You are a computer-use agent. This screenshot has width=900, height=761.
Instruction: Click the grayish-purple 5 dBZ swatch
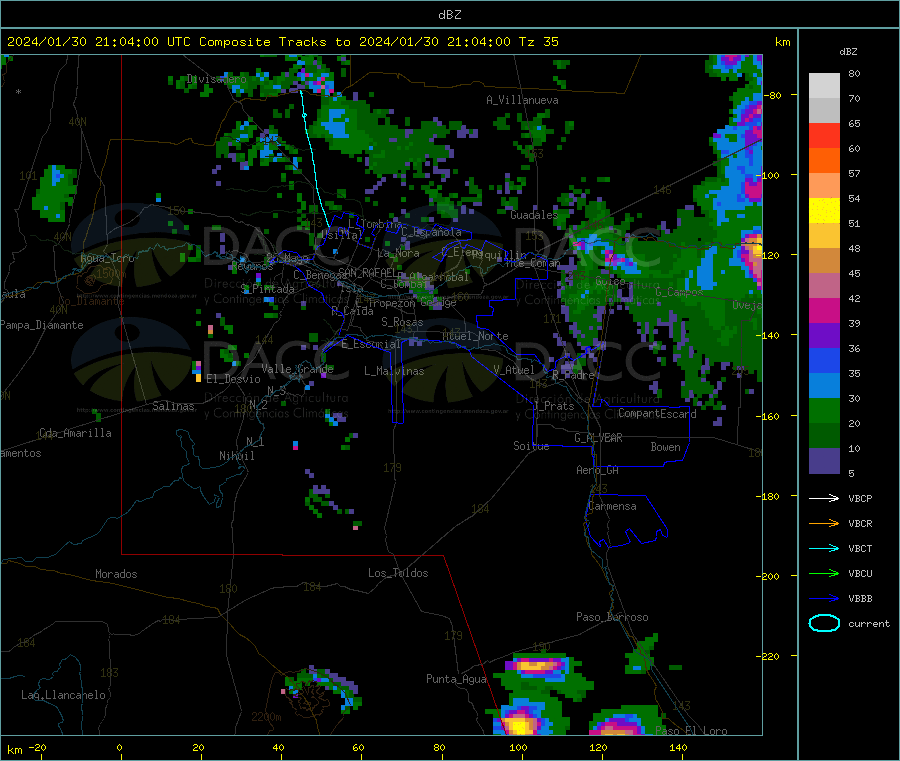[824, 461]
